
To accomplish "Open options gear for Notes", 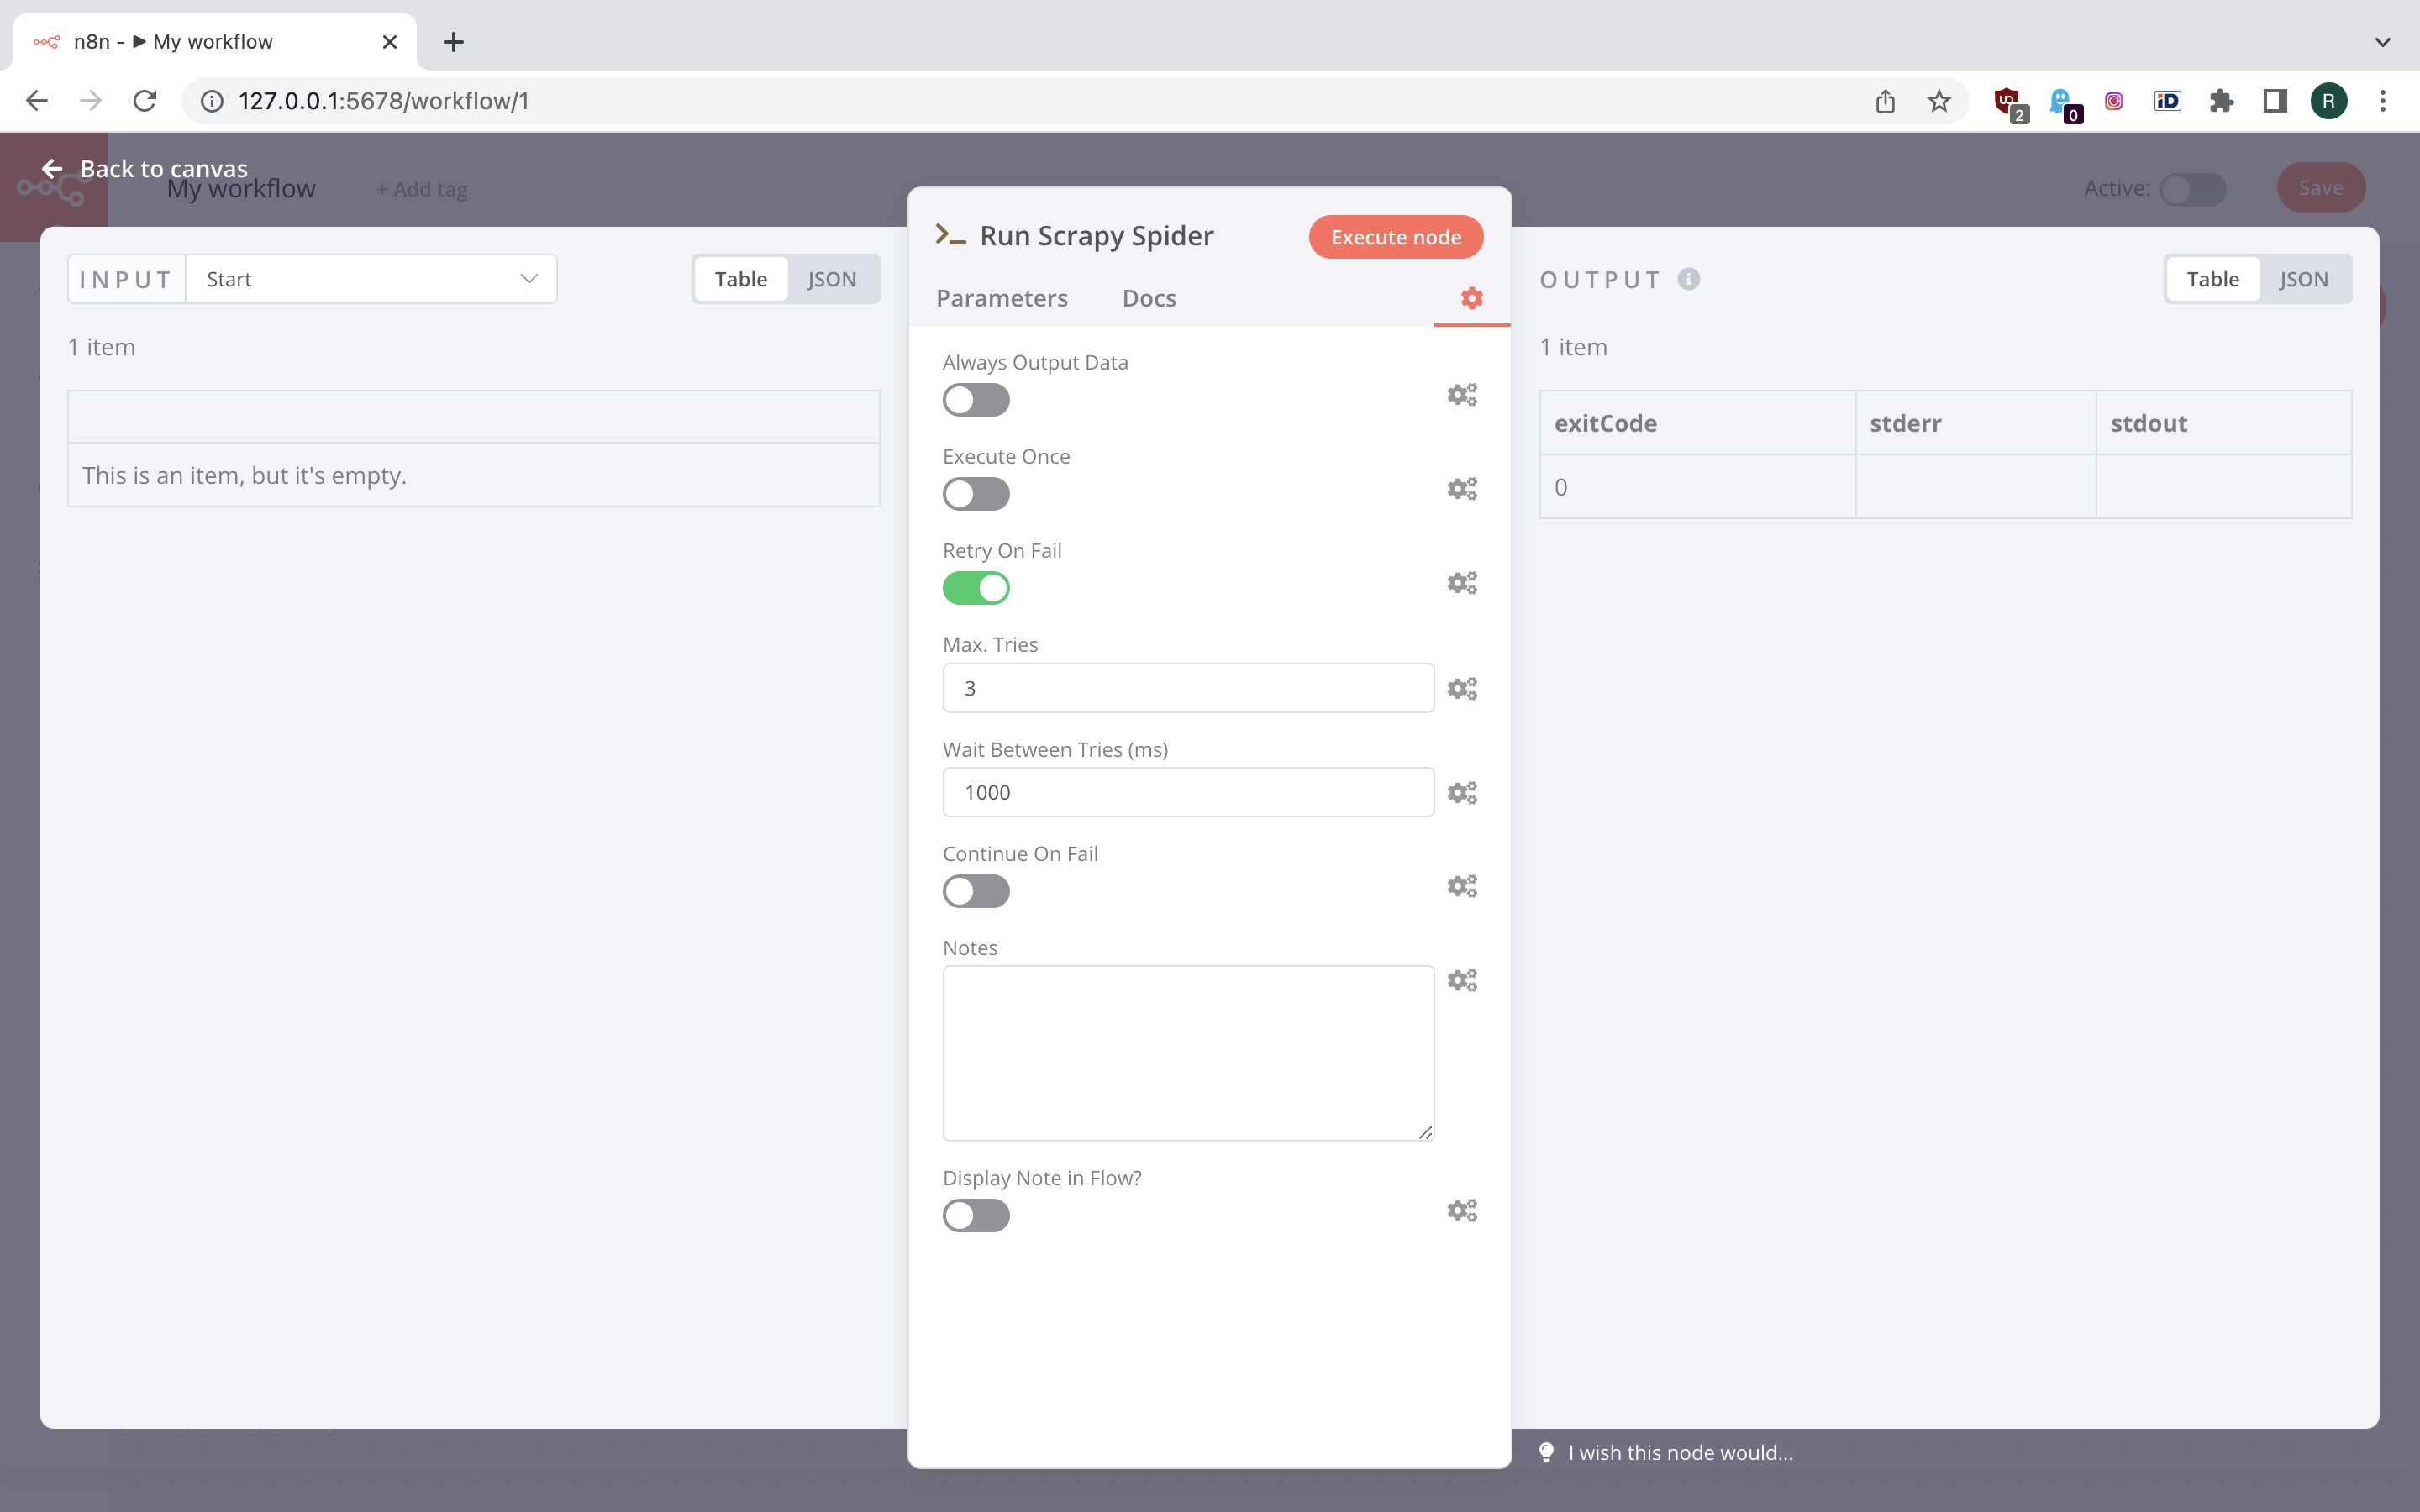I will click(x=1462, y=981).
